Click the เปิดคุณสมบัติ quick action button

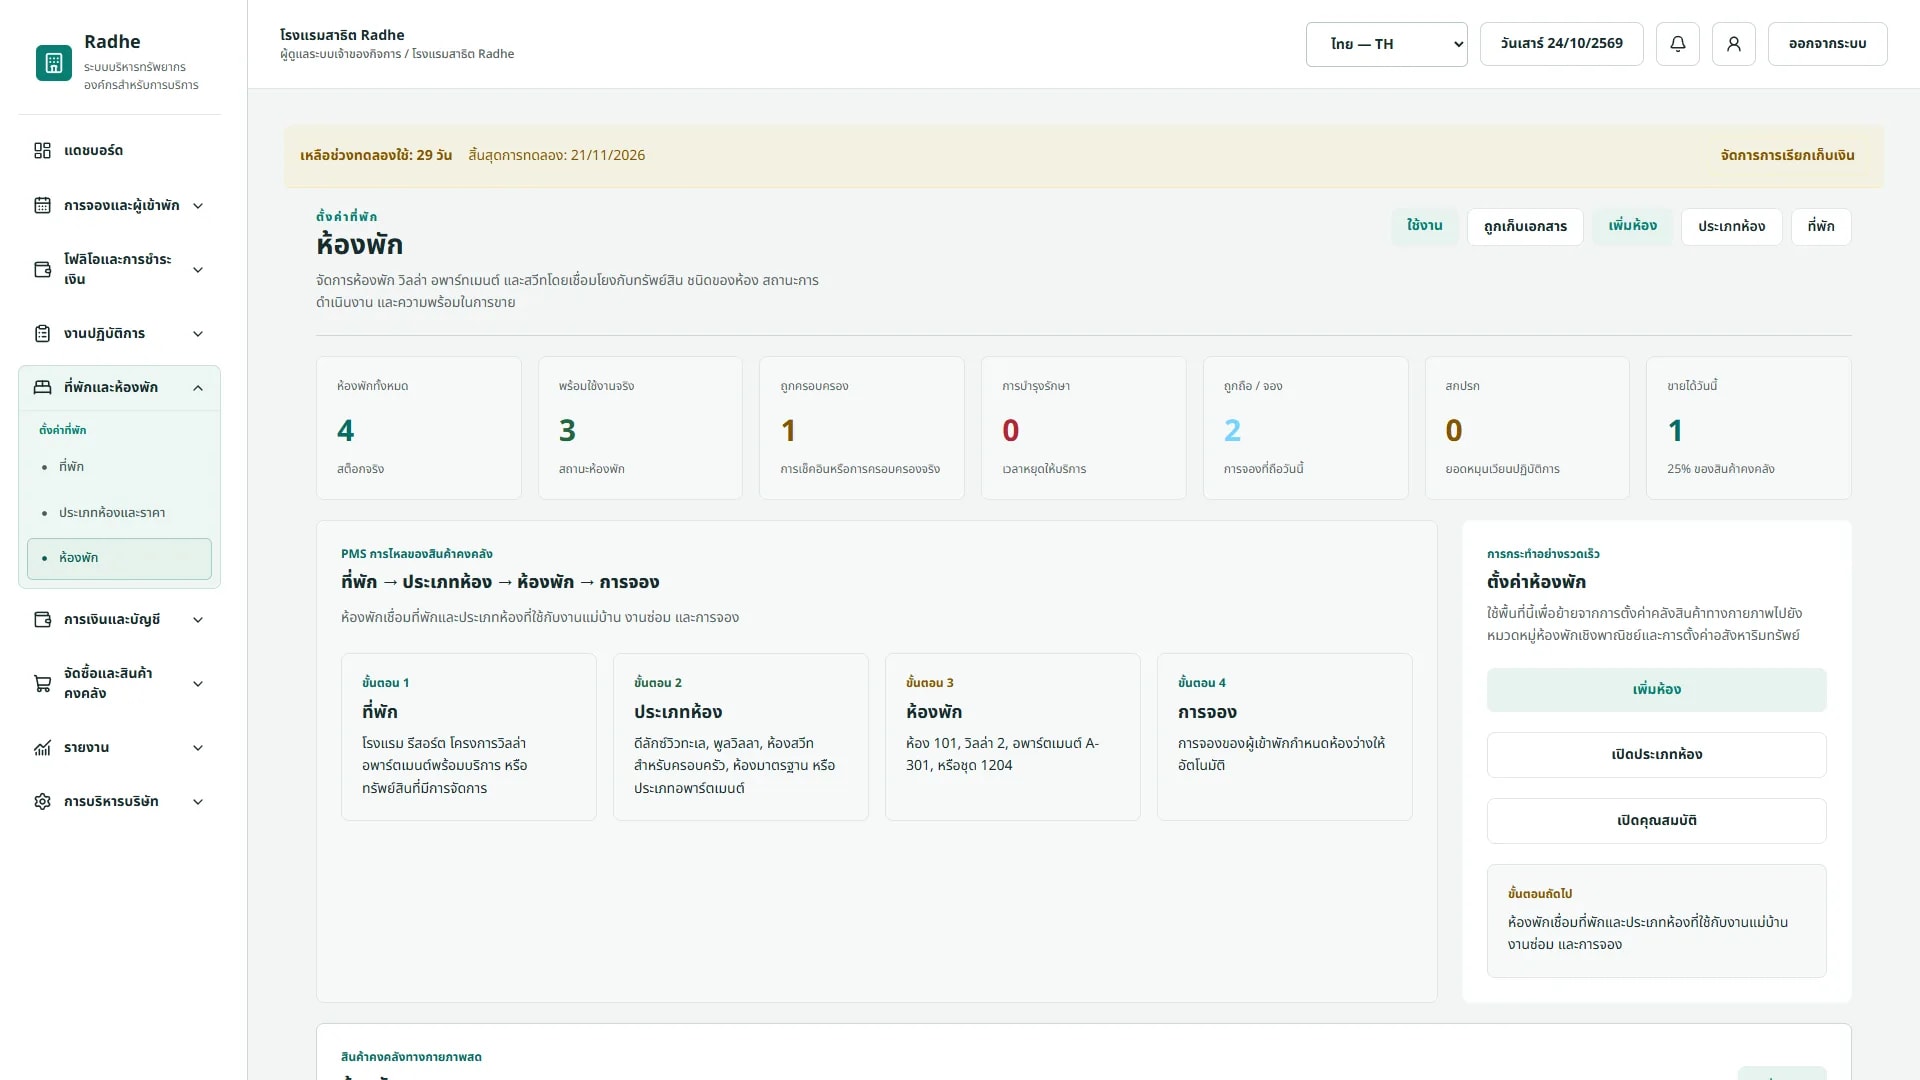point(1656,820)
